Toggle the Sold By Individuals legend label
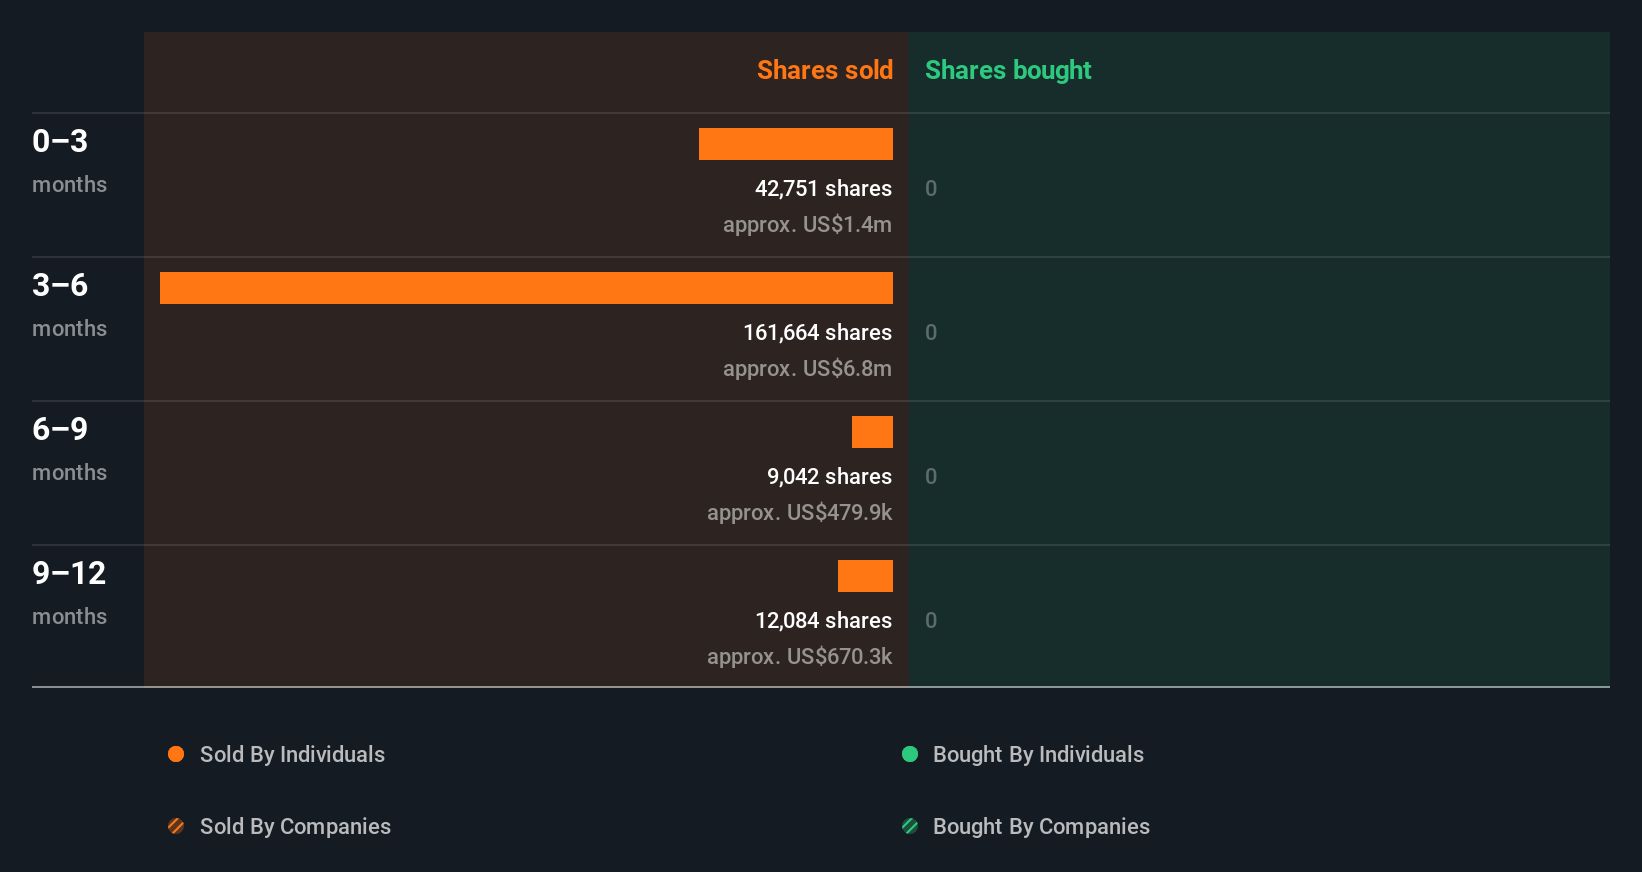The width and height of the screenshot is (1642, 872). coord(292,754)
